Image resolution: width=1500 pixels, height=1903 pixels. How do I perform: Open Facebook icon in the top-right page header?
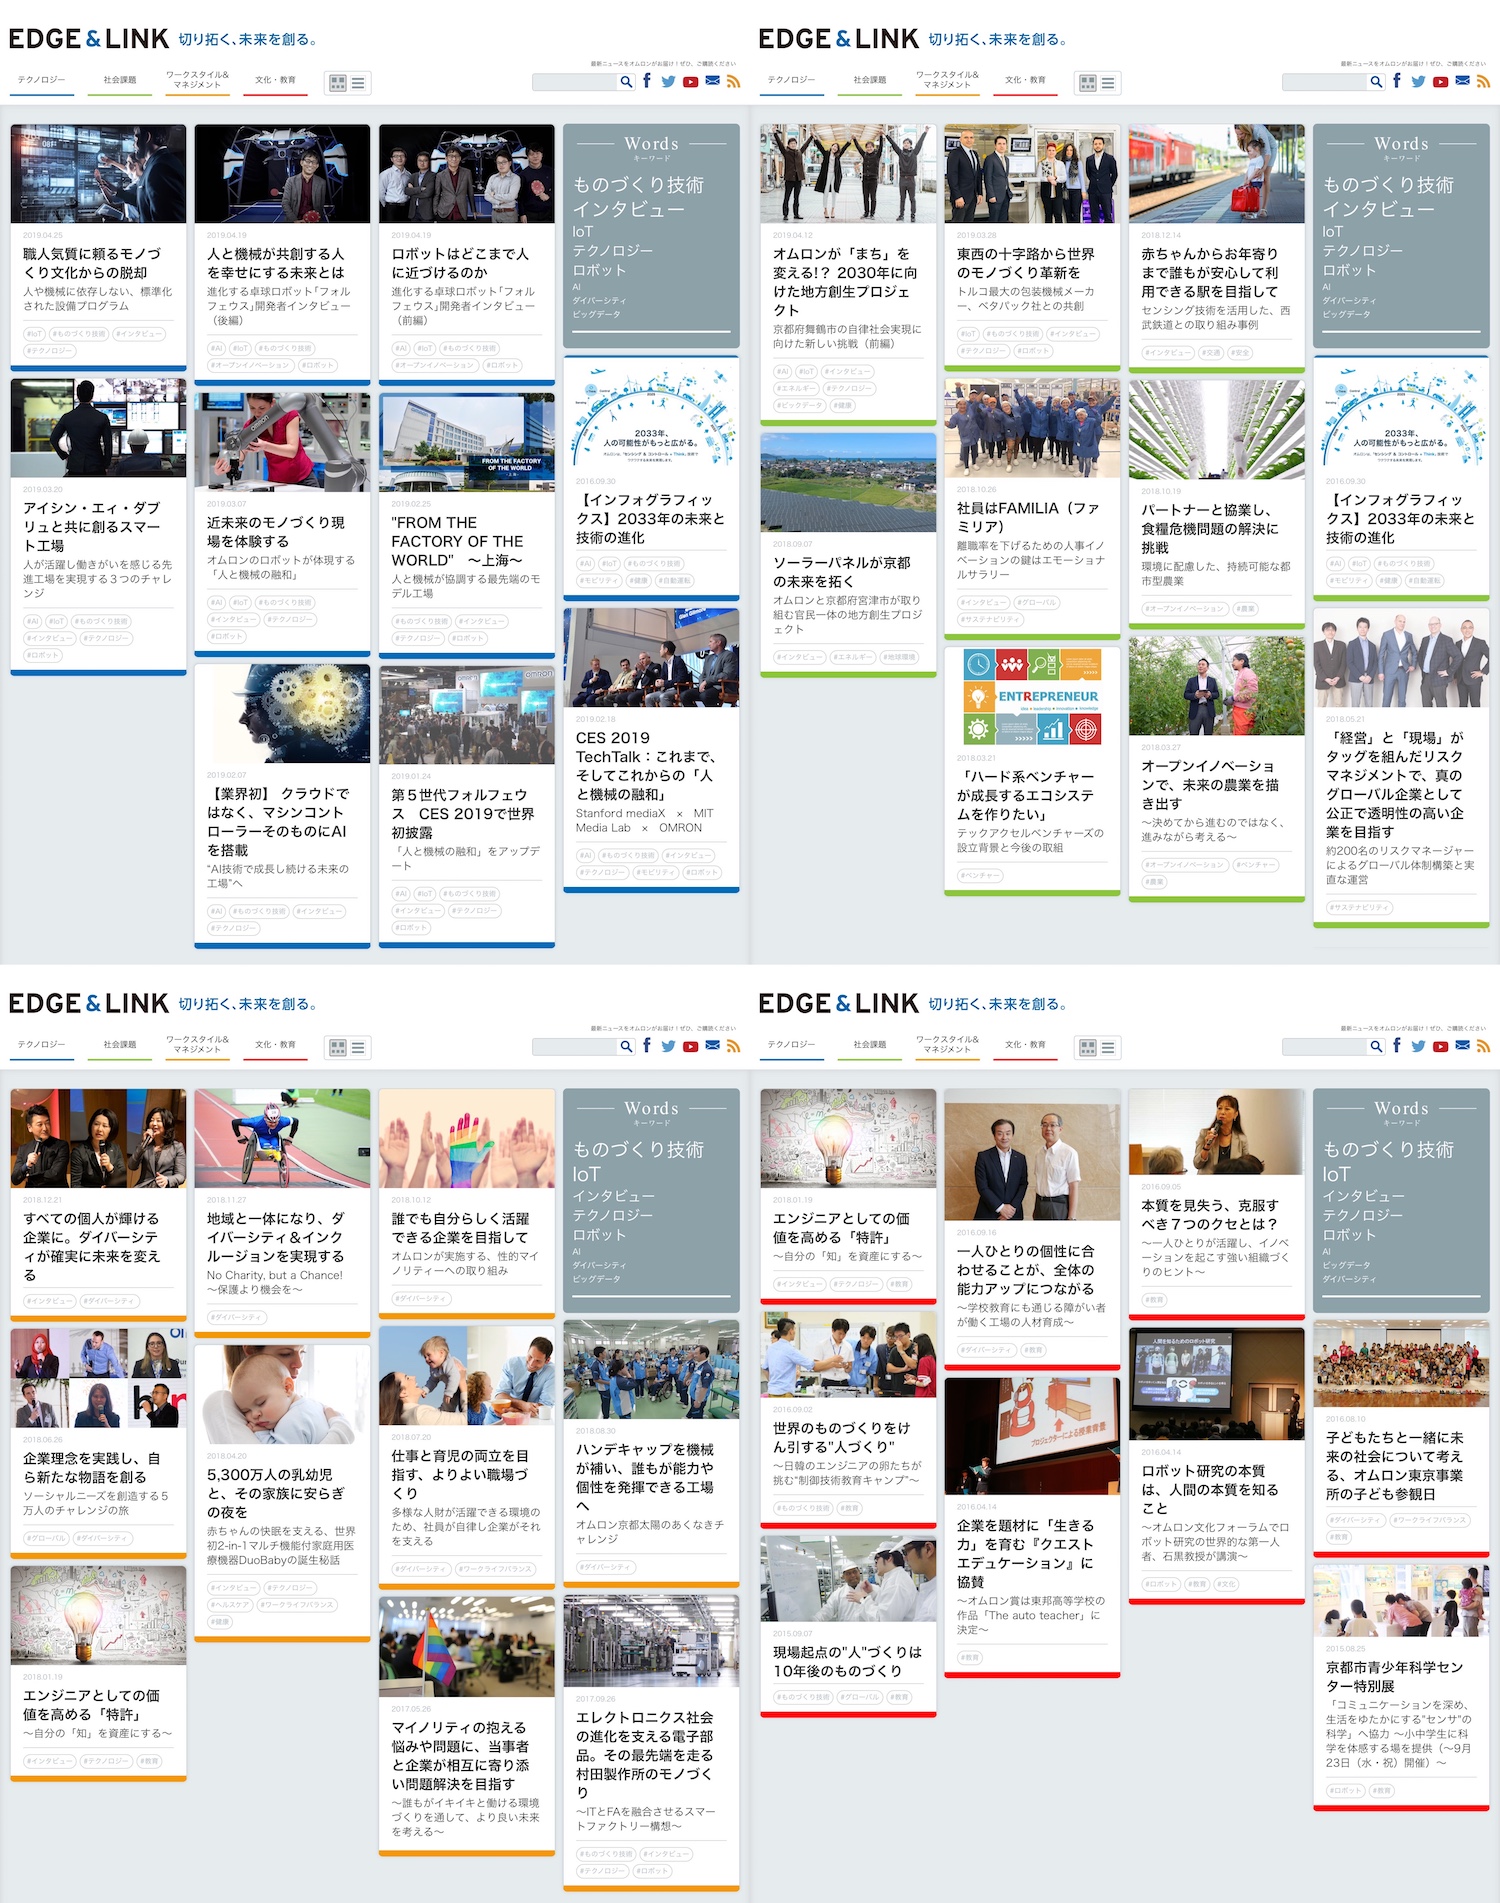(x=1397, y=81)
